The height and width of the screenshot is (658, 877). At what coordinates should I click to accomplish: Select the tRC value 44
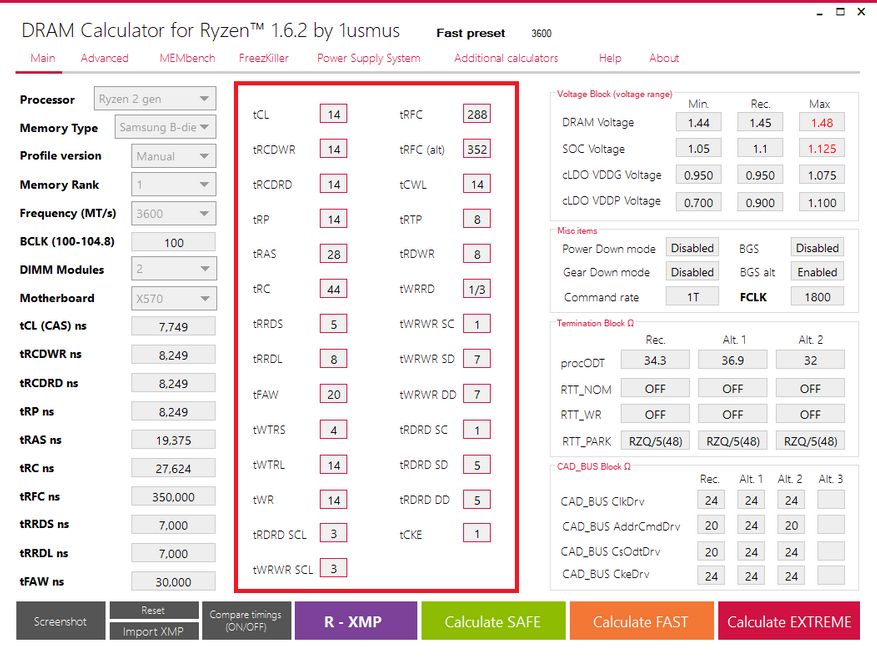[334, 289]
